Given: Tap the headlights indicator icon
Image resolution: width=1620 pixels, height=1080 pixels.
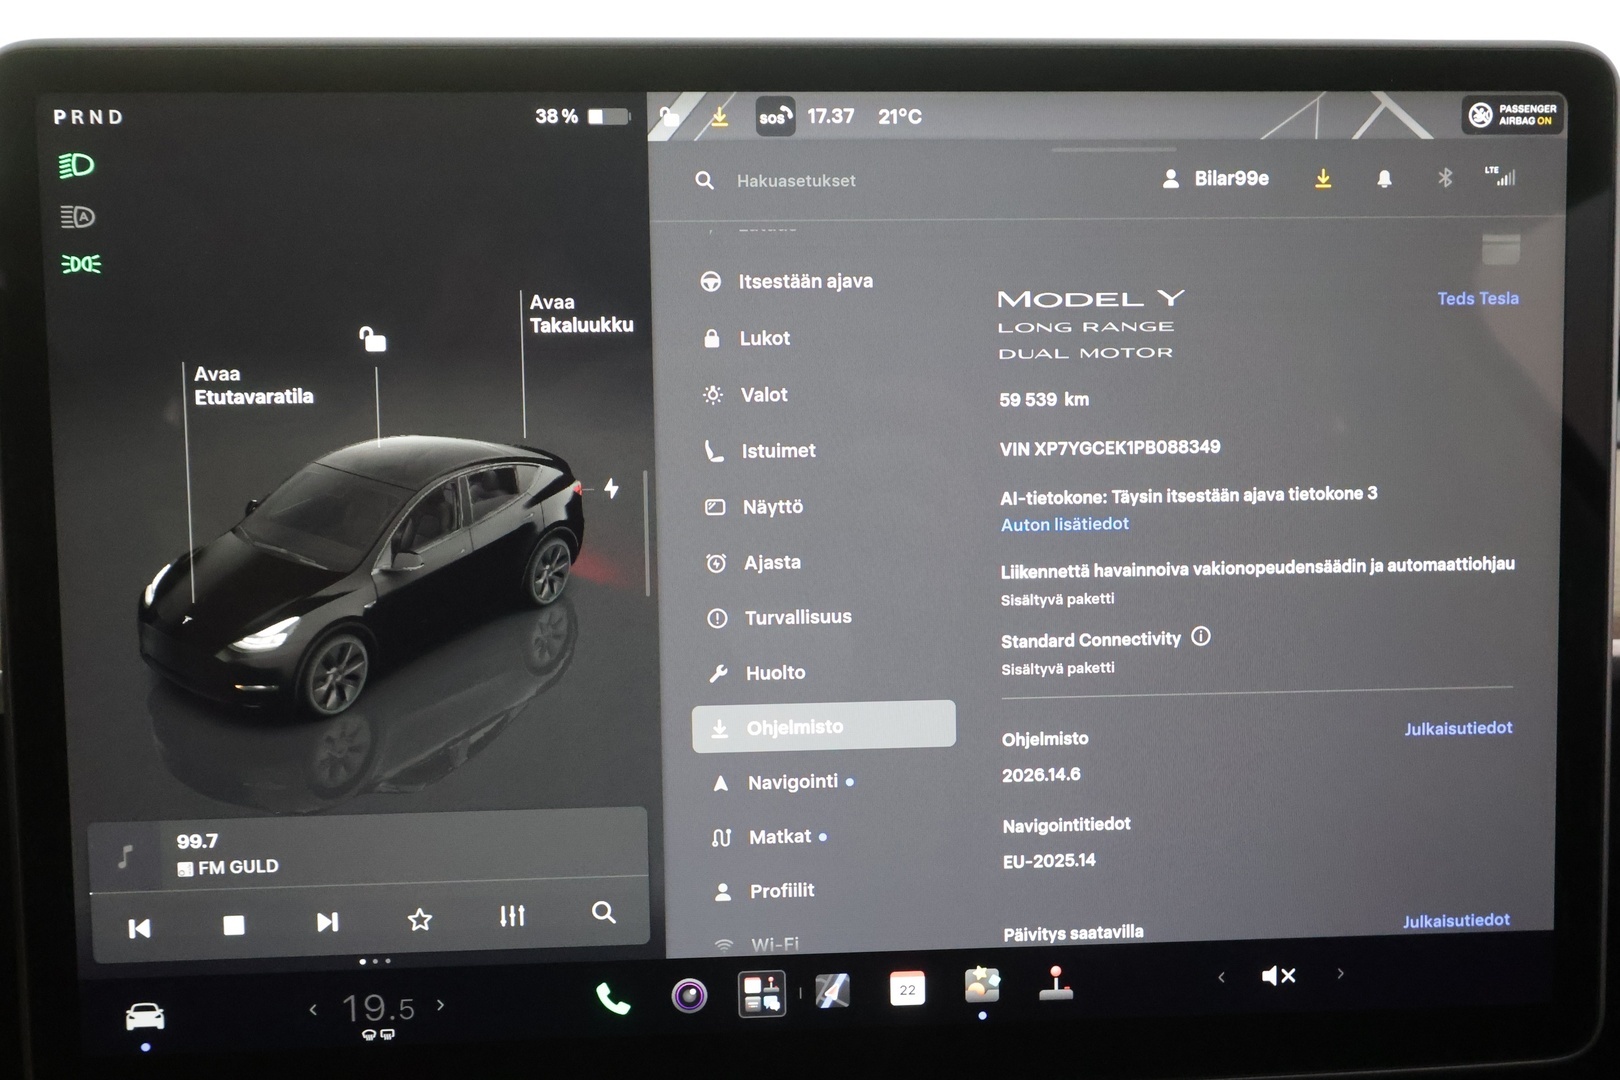Looking at the screenshot, I should 76,165.
